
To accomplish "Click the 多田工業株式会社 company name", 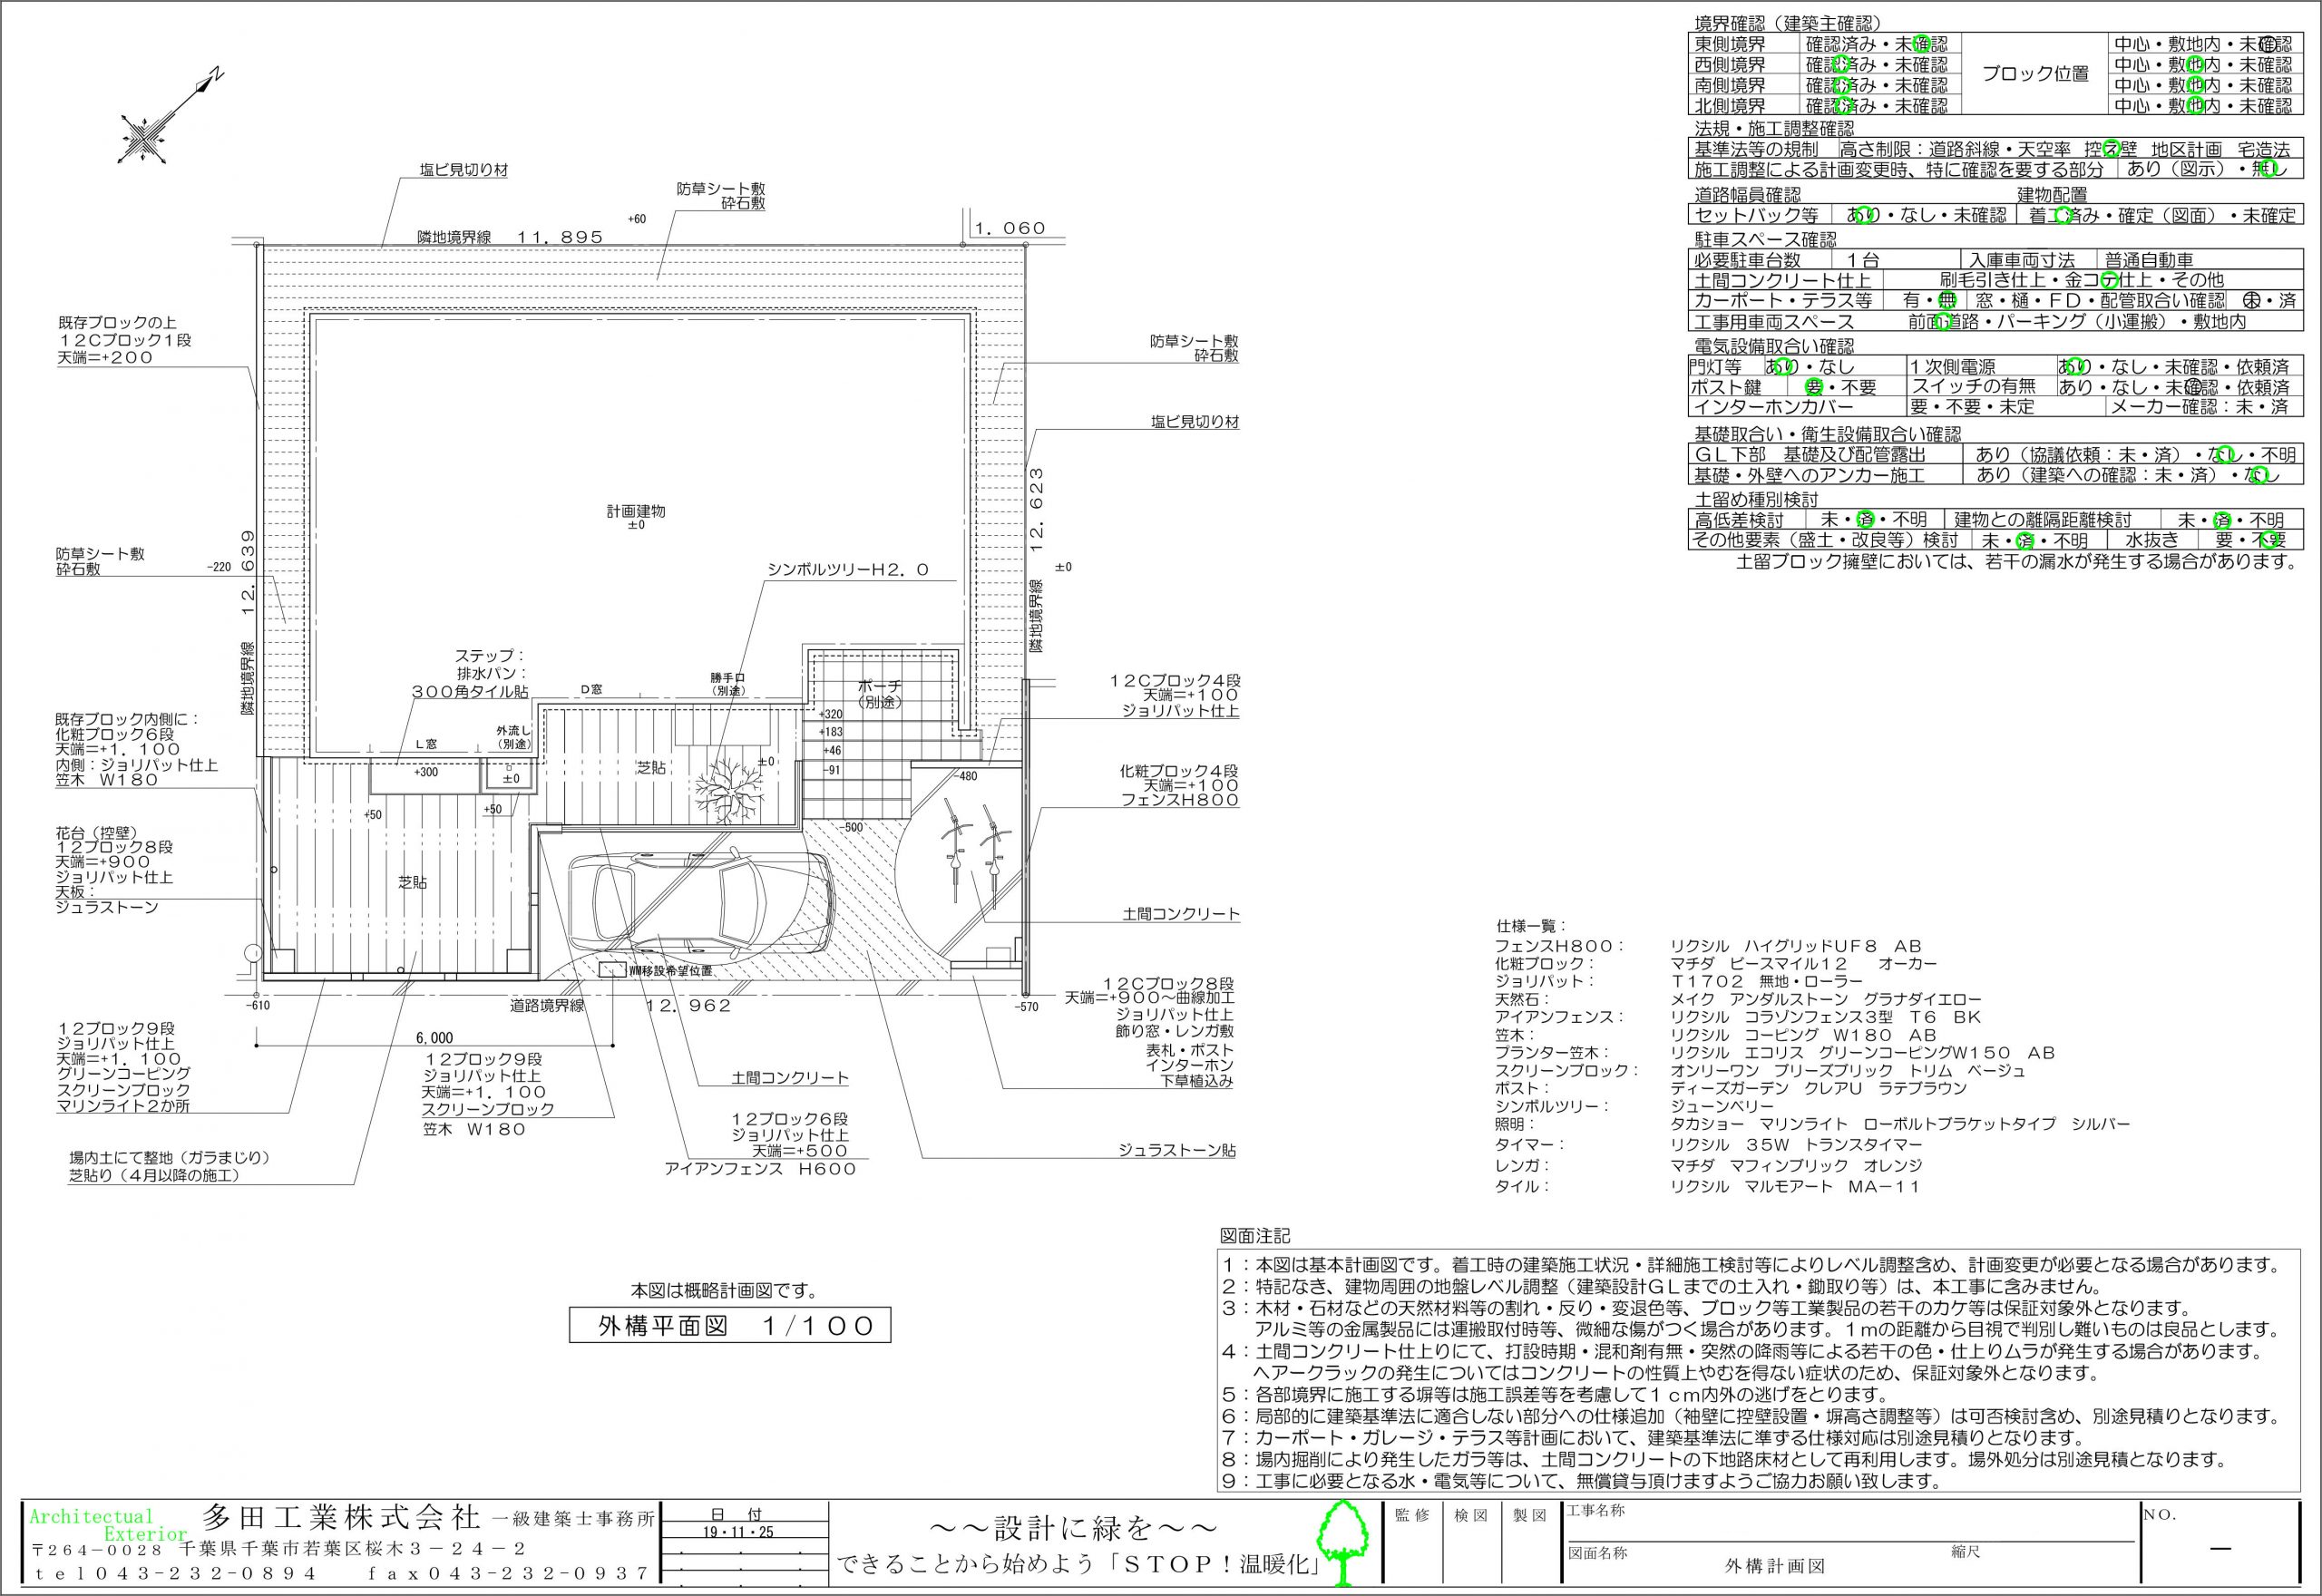I will pos(342,1517).
